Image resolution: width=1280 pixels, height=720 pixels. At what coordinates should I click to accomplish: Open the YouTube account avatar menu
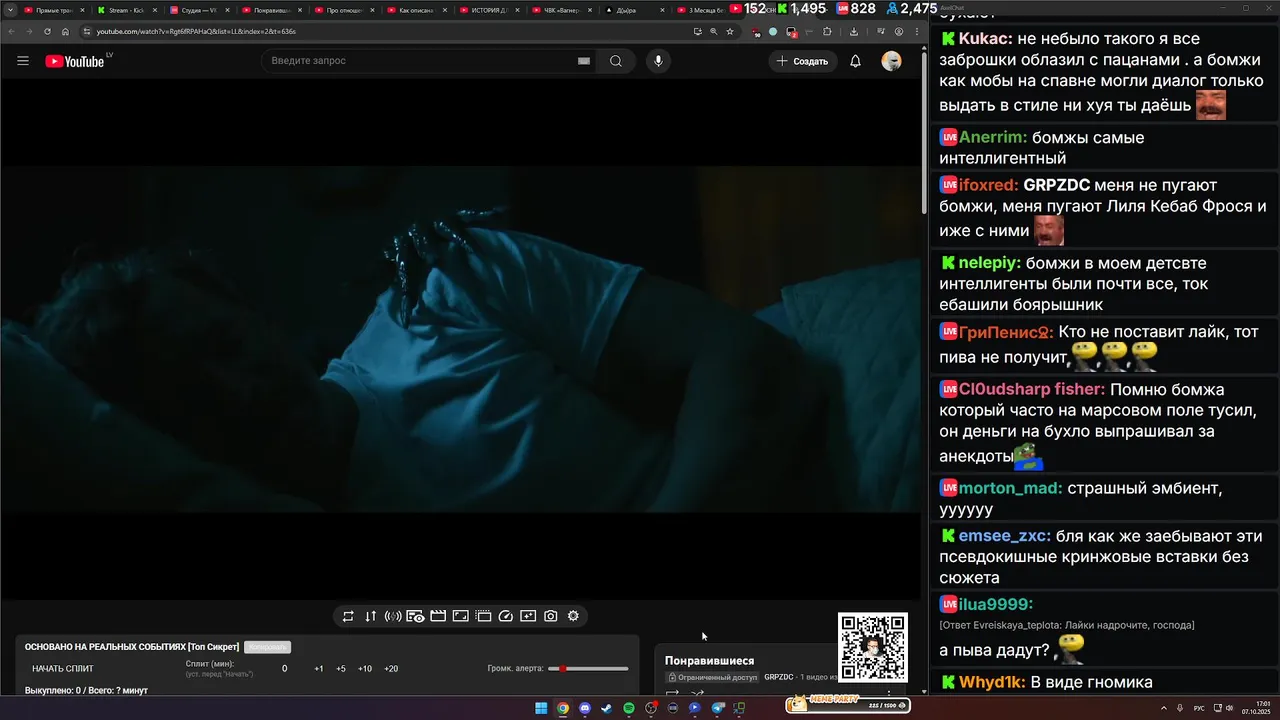point(891,61)
